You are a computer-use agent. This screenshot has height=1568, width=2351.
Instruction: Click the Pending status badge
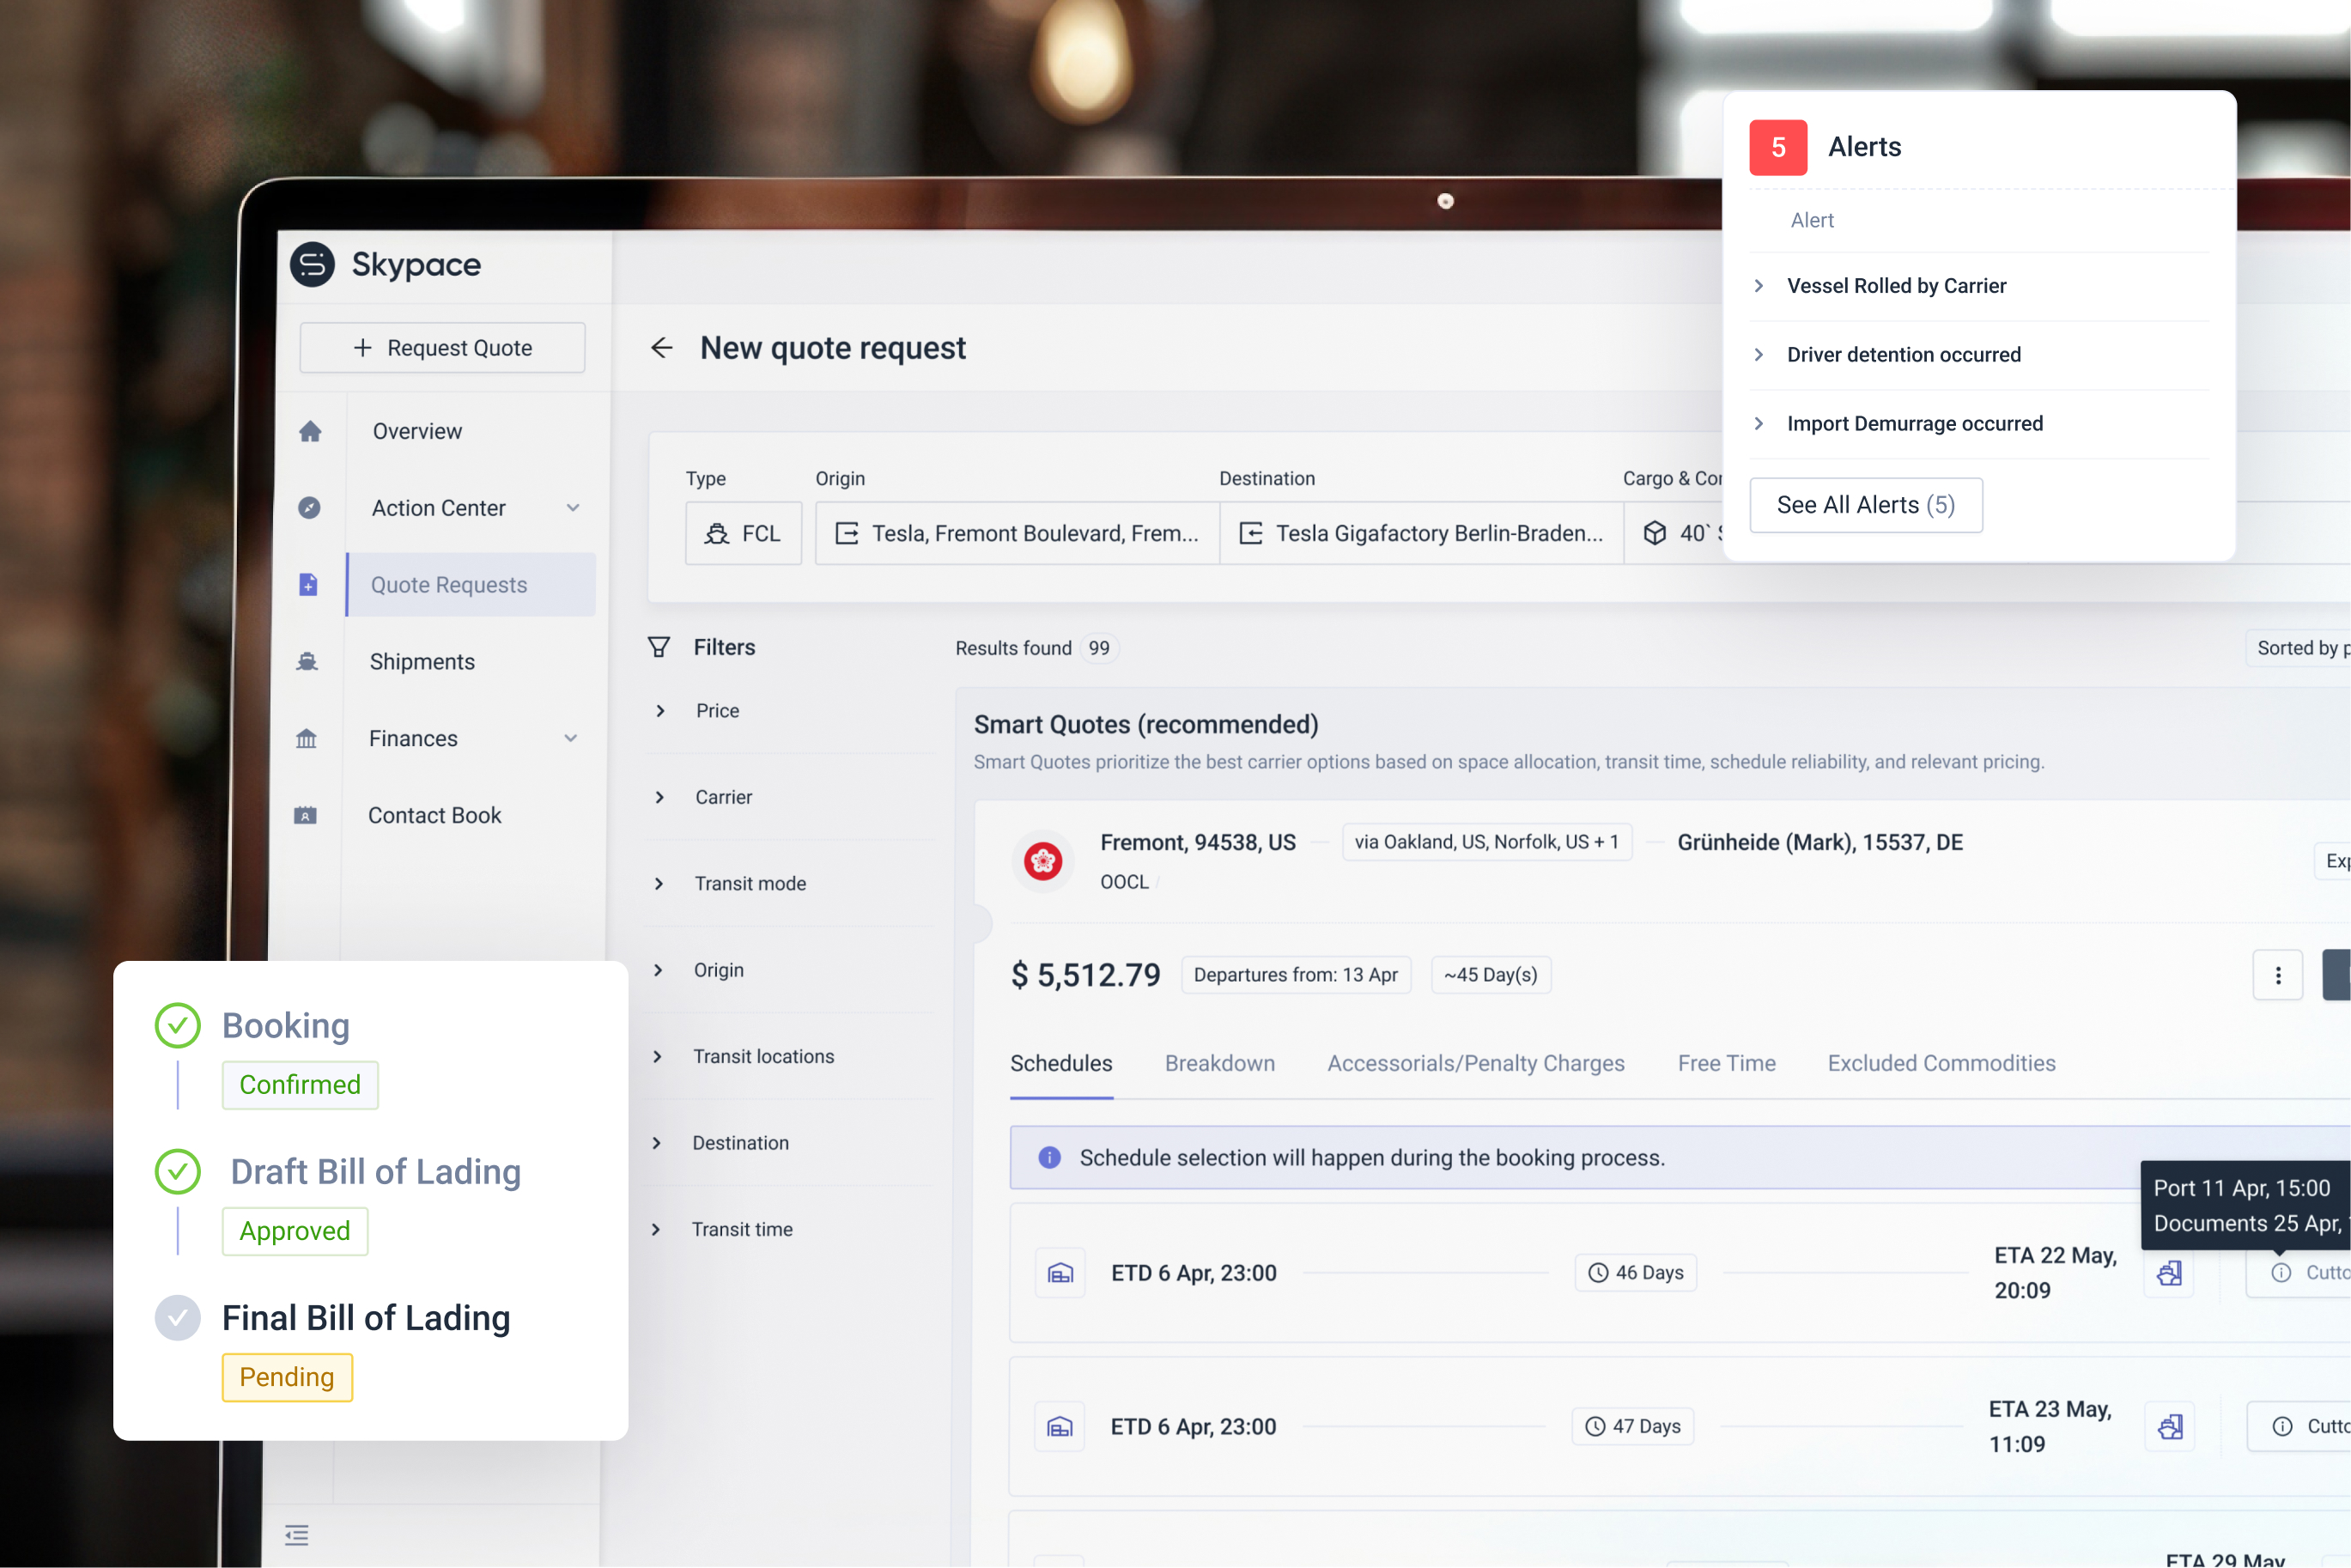click(286, 1377)
